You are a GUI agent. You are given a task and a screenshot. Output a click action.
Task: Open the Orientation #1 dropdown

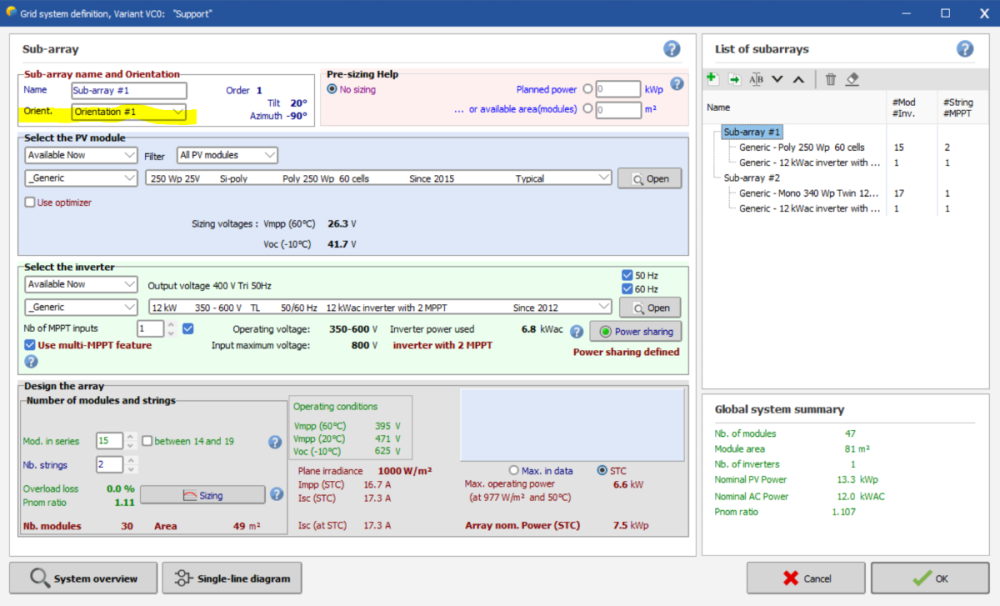[129, 112]
